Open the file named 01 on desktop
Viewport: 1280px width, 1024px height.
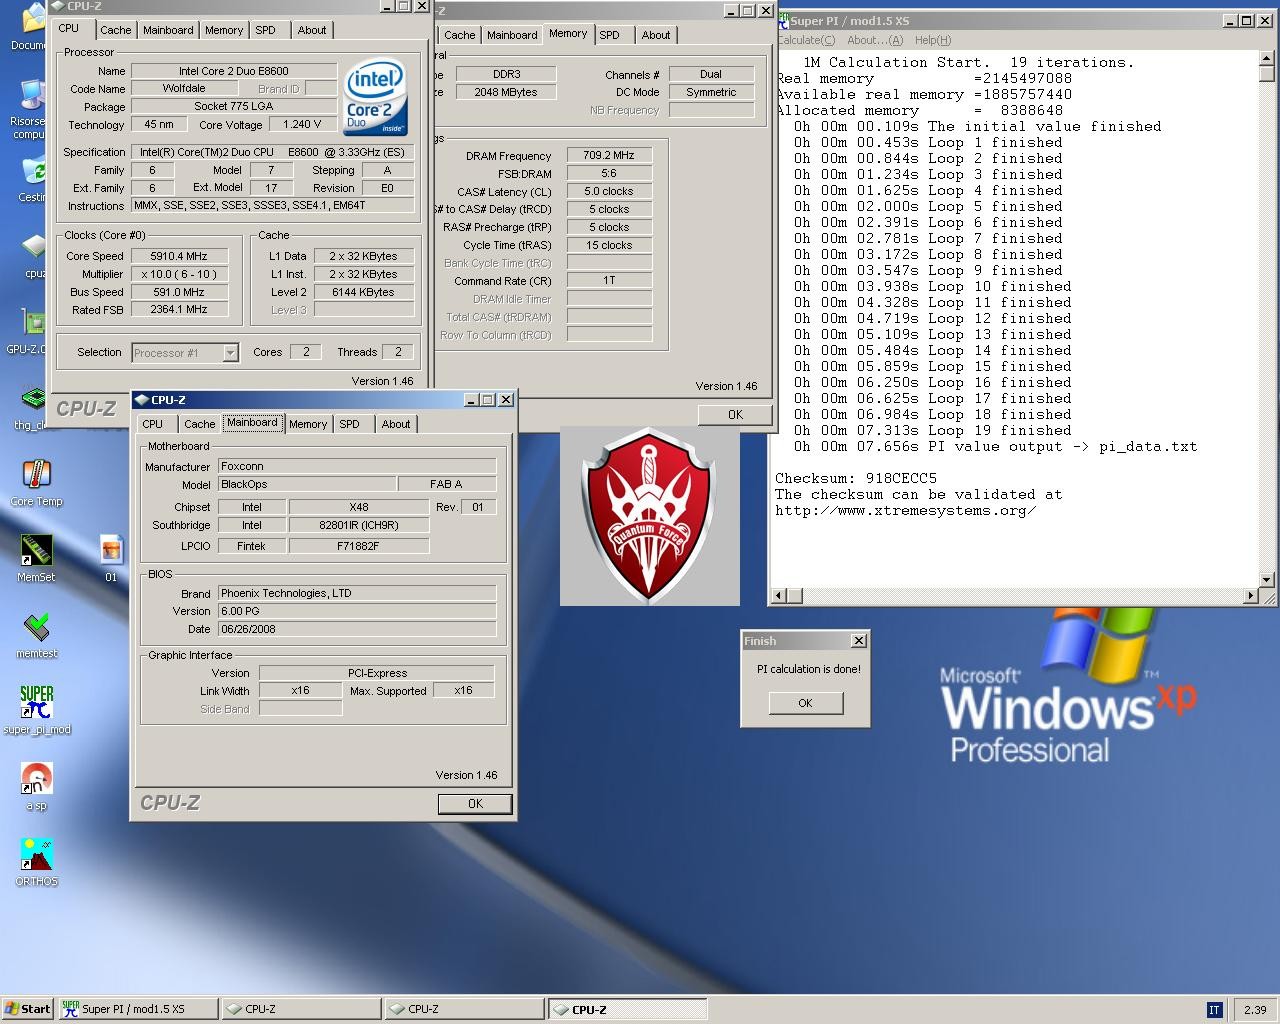coord(111,557)
